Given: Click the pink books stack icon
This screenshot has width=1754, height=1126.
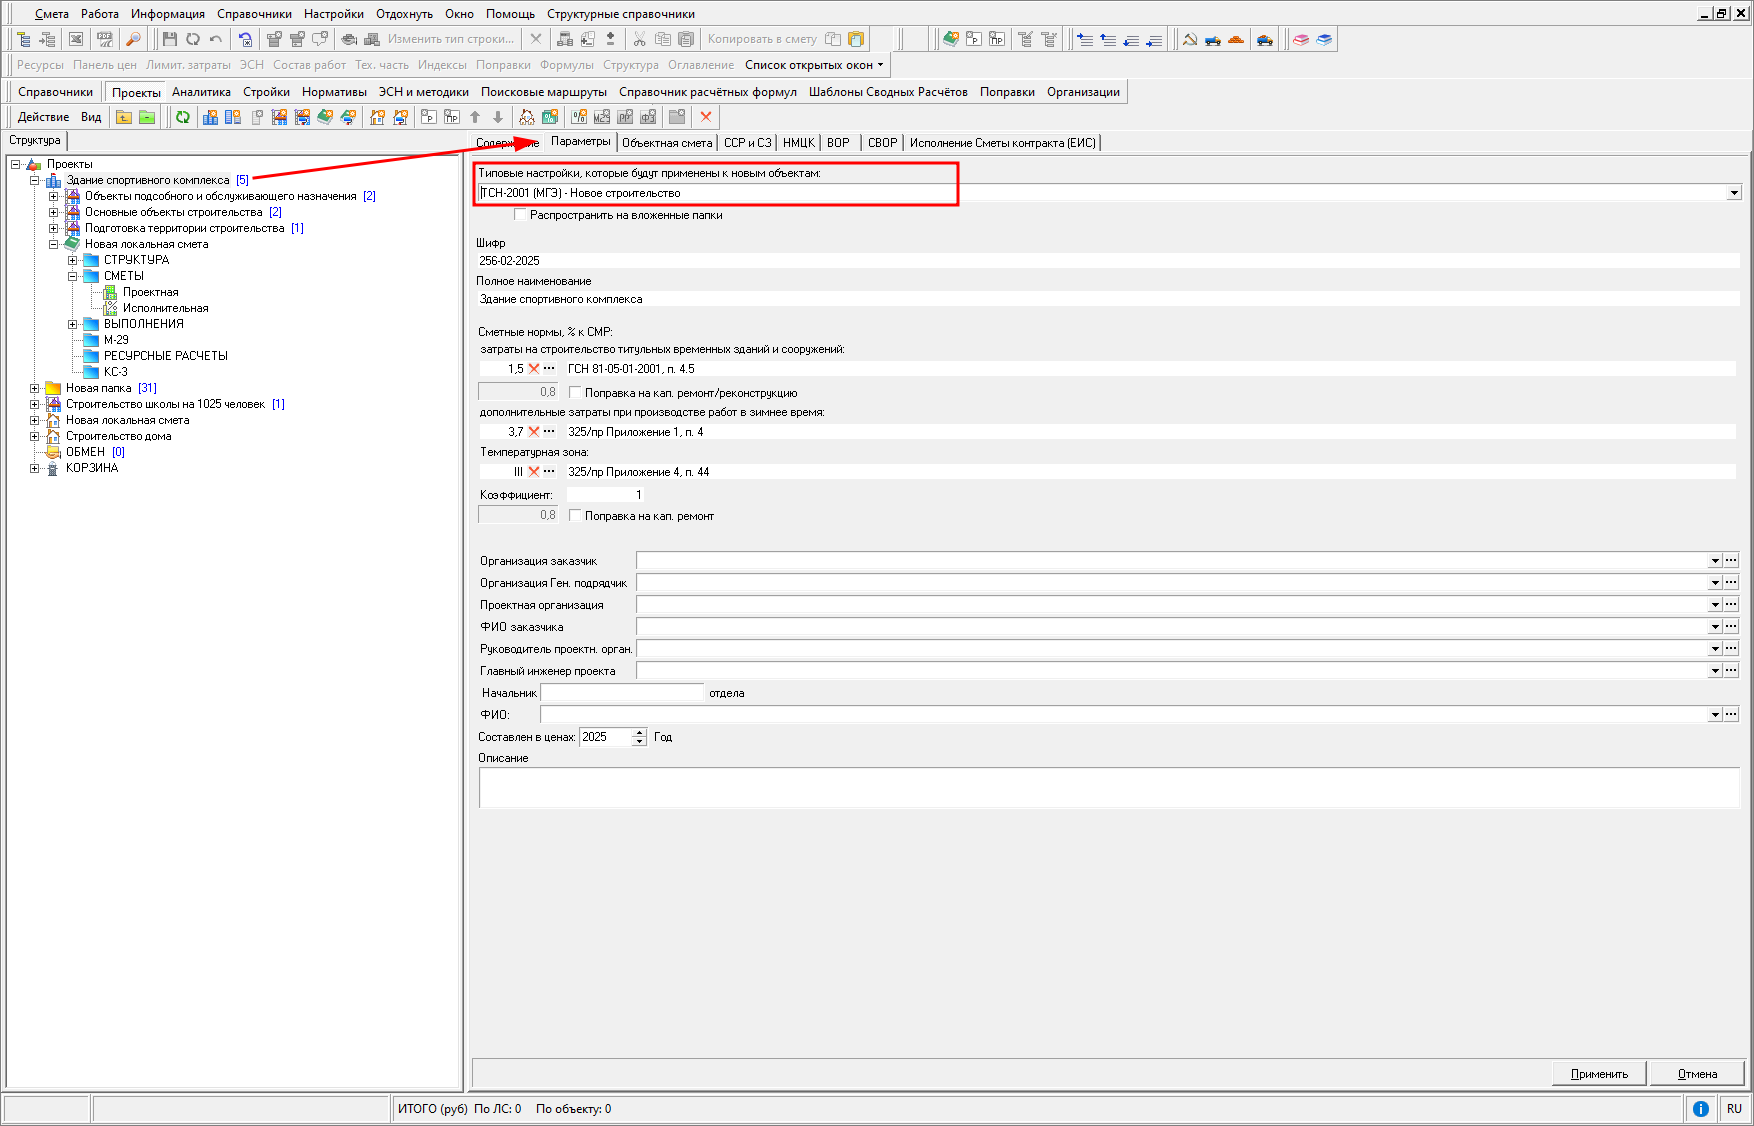Looking at the screenshot, I should 1301,39.
